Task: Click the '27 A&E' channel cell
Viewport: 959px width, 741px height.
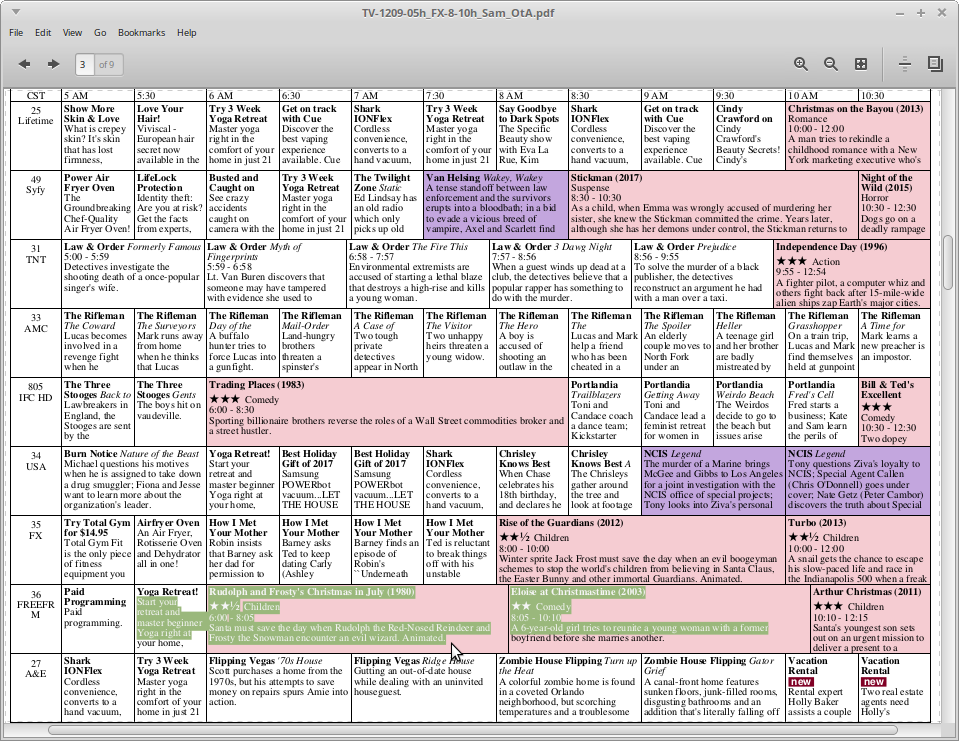Action: [x=35, y=688]
